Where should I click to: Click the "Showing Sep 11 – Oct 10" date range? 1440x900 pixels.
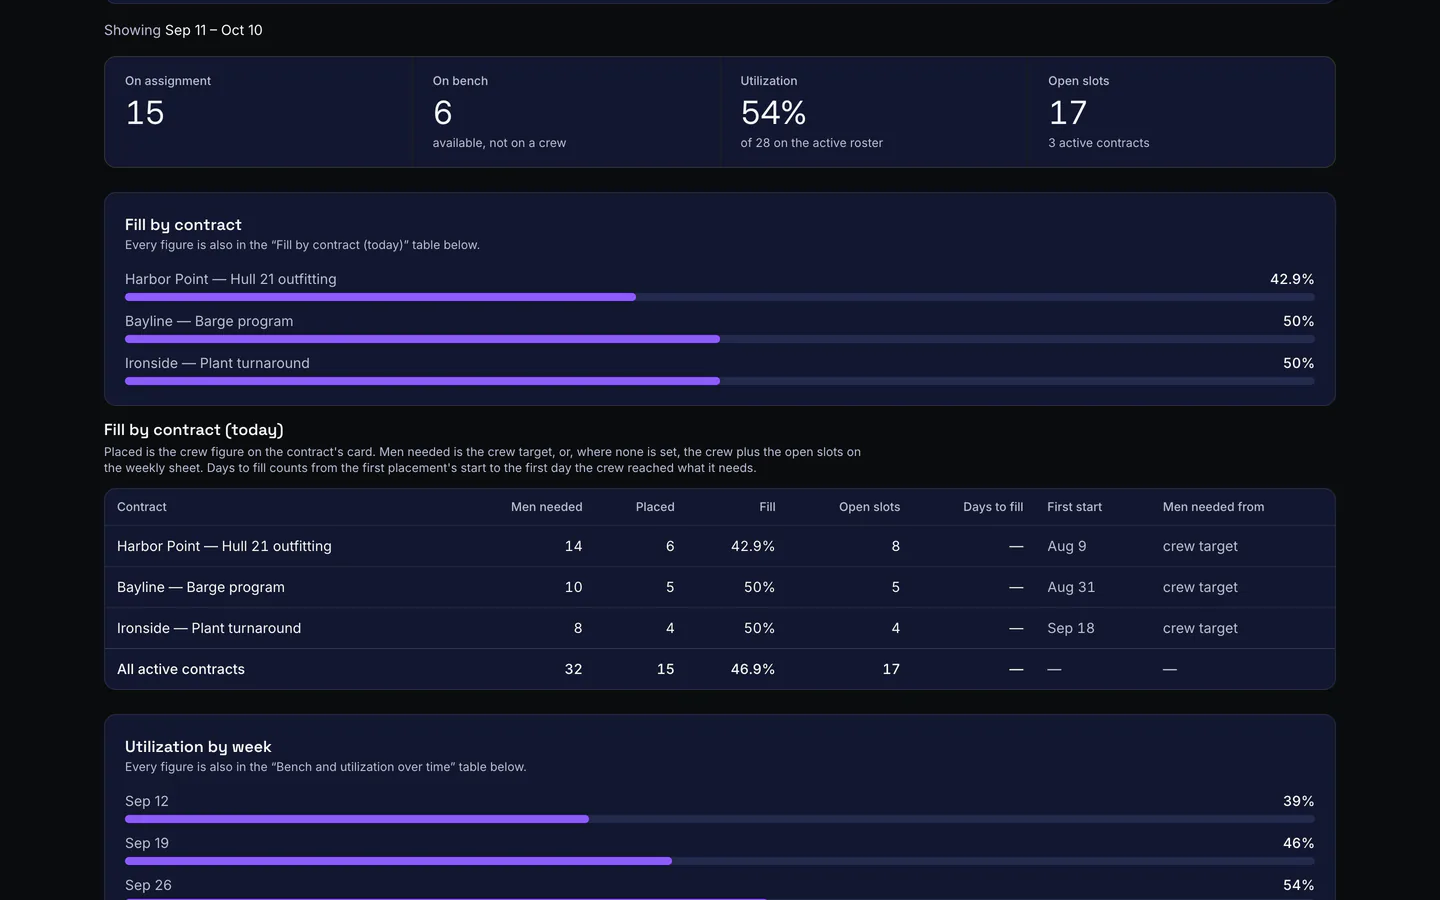183,30
